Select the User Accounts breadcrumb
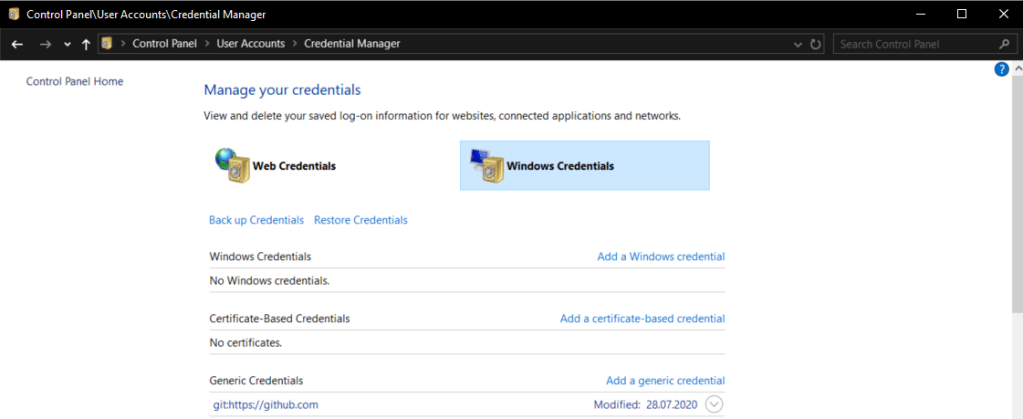This screenshot has height=419, width=1023. pos(250,44)
